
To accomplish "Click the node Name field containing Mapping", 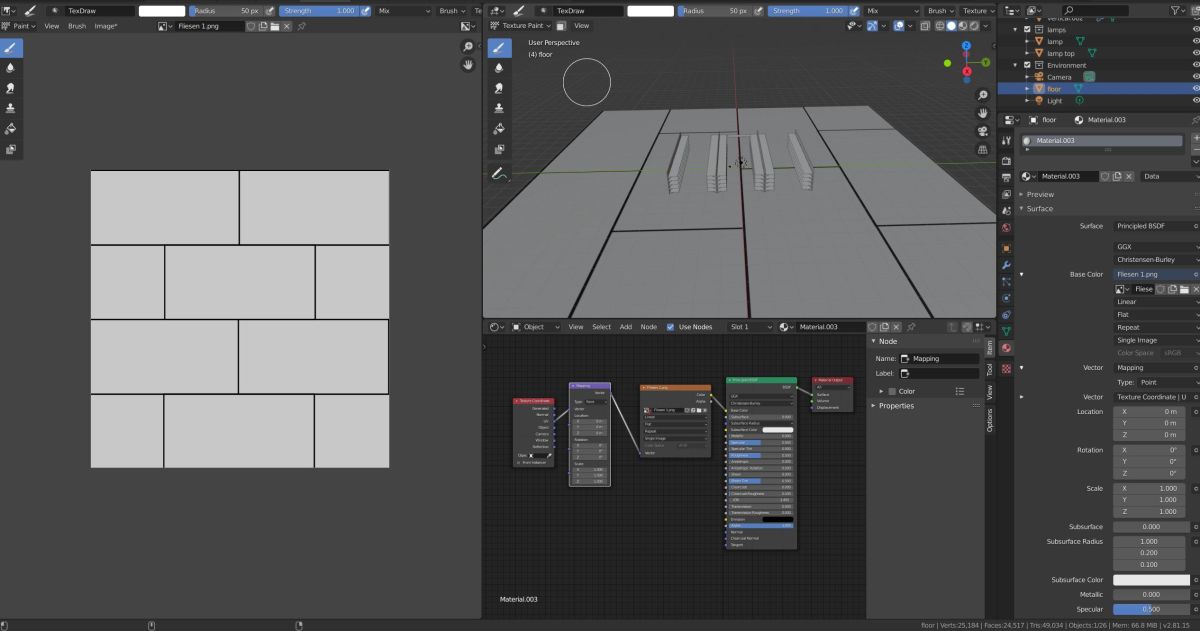I will coord(940,358).
